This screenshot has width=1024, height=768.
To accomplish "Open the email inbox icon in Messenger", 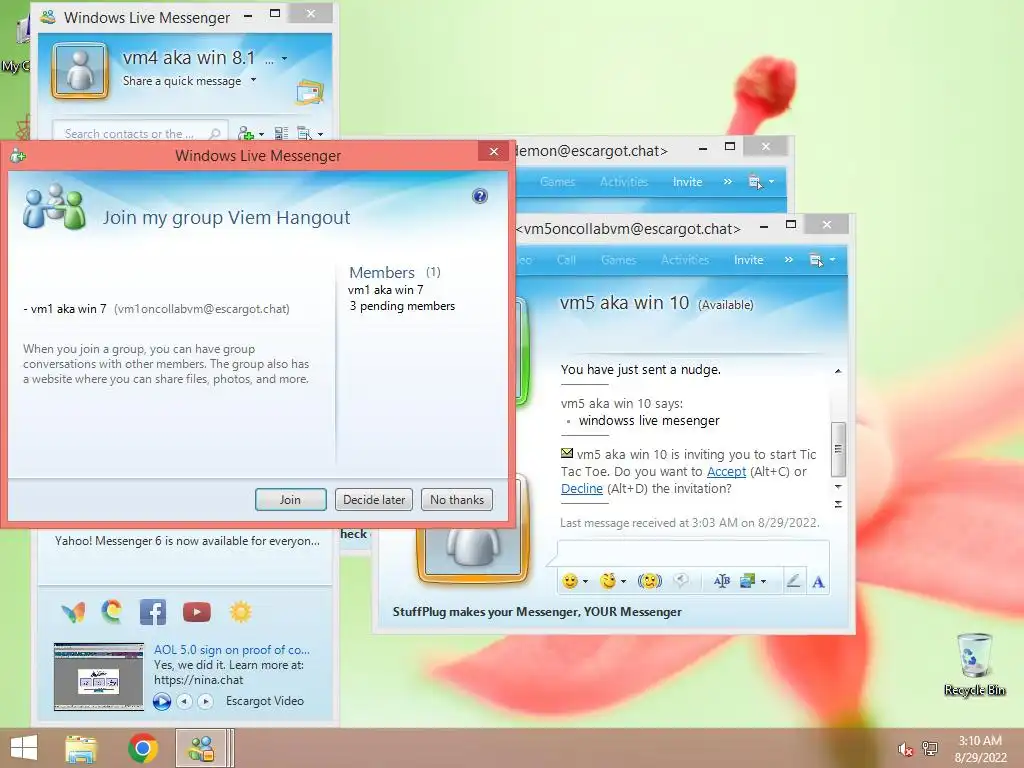I will pos(310,91).
